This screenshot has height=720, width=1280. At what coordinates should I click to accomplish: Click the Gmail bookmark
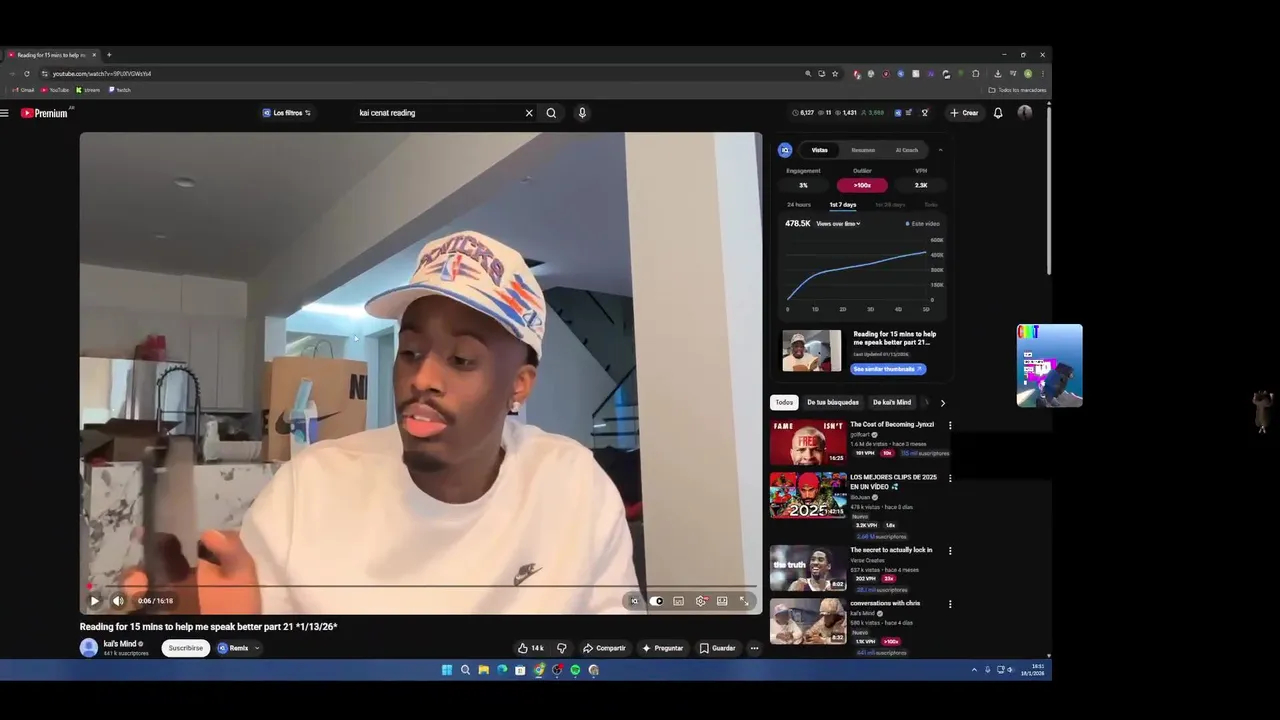[x=23, y=90]
